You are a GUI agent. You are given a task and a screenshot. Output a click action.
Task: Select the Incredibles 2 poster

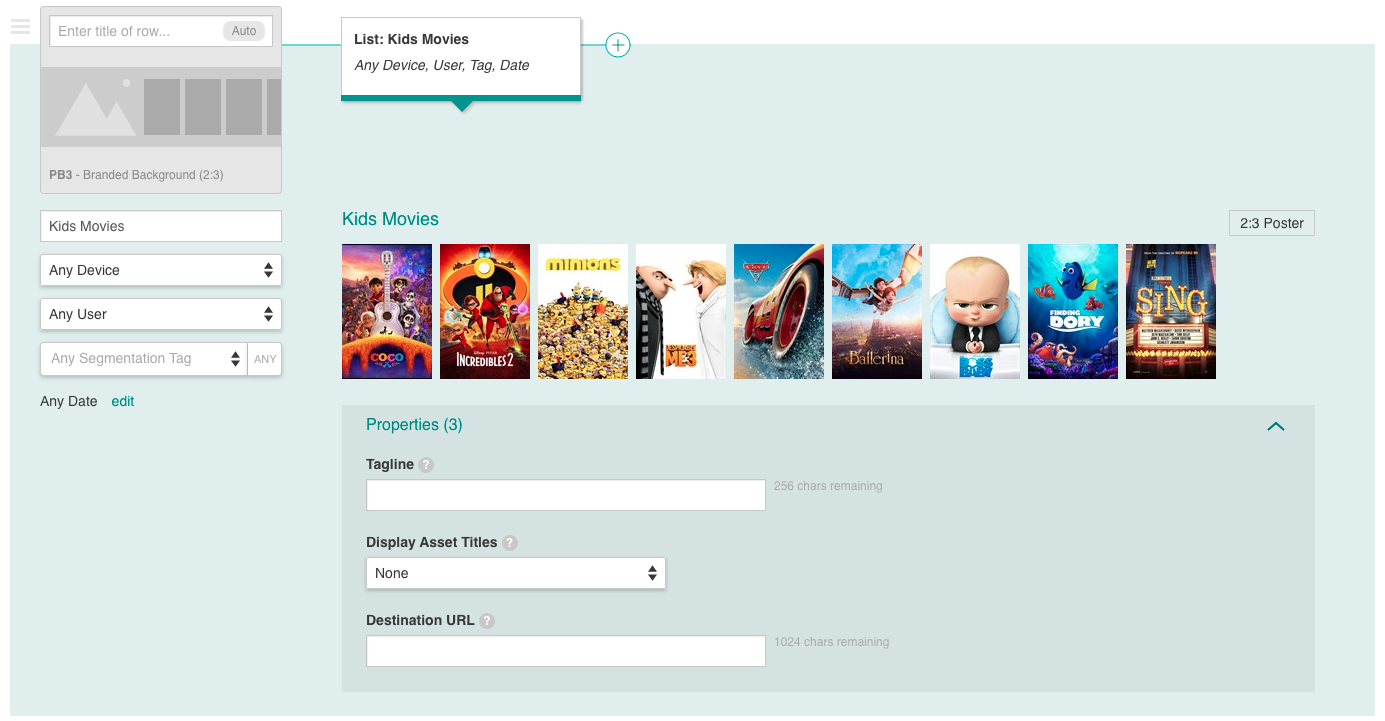485,312
